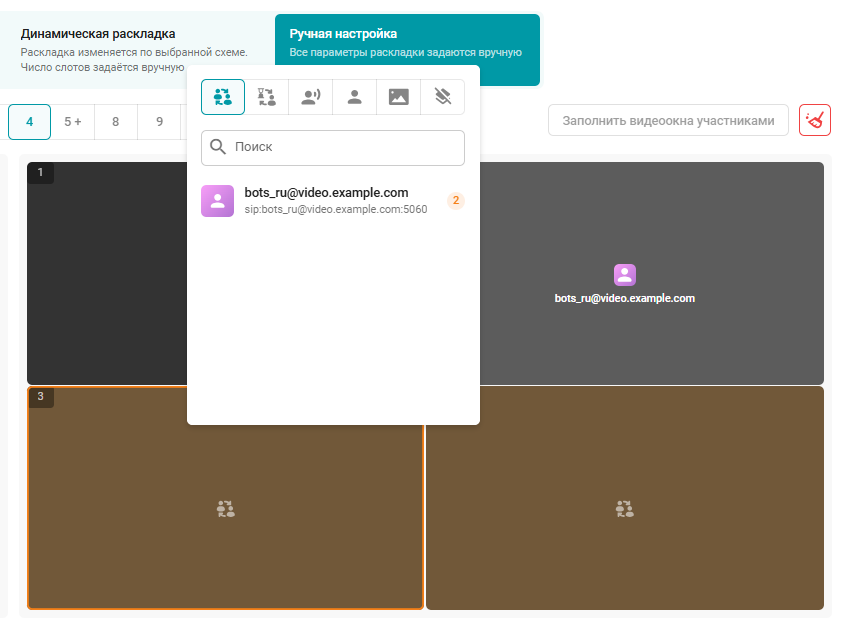Select the disabled layers slot icon
This screenshot has height=620, width=843.
coord(443,97)
